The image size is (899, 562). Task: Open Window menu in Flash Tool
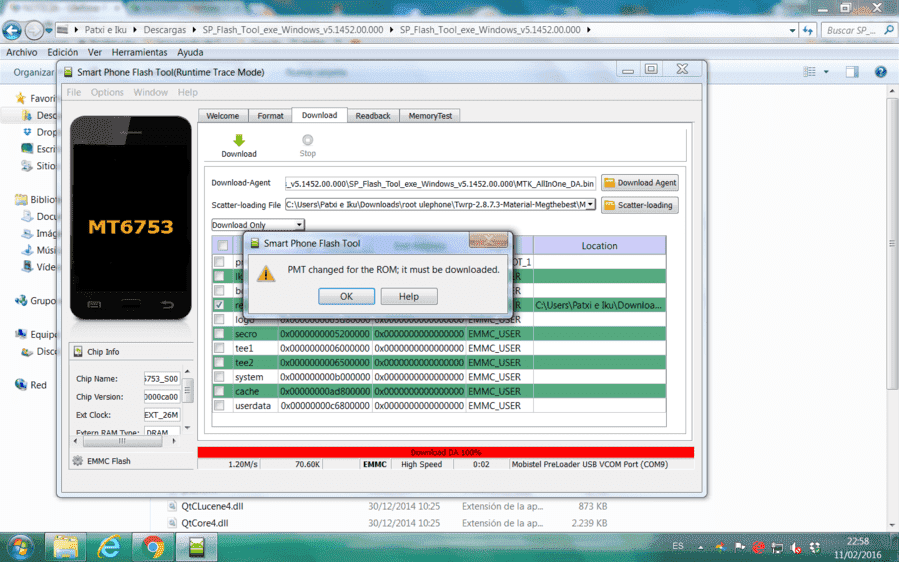pyautogui.click(x=150, y=92)
